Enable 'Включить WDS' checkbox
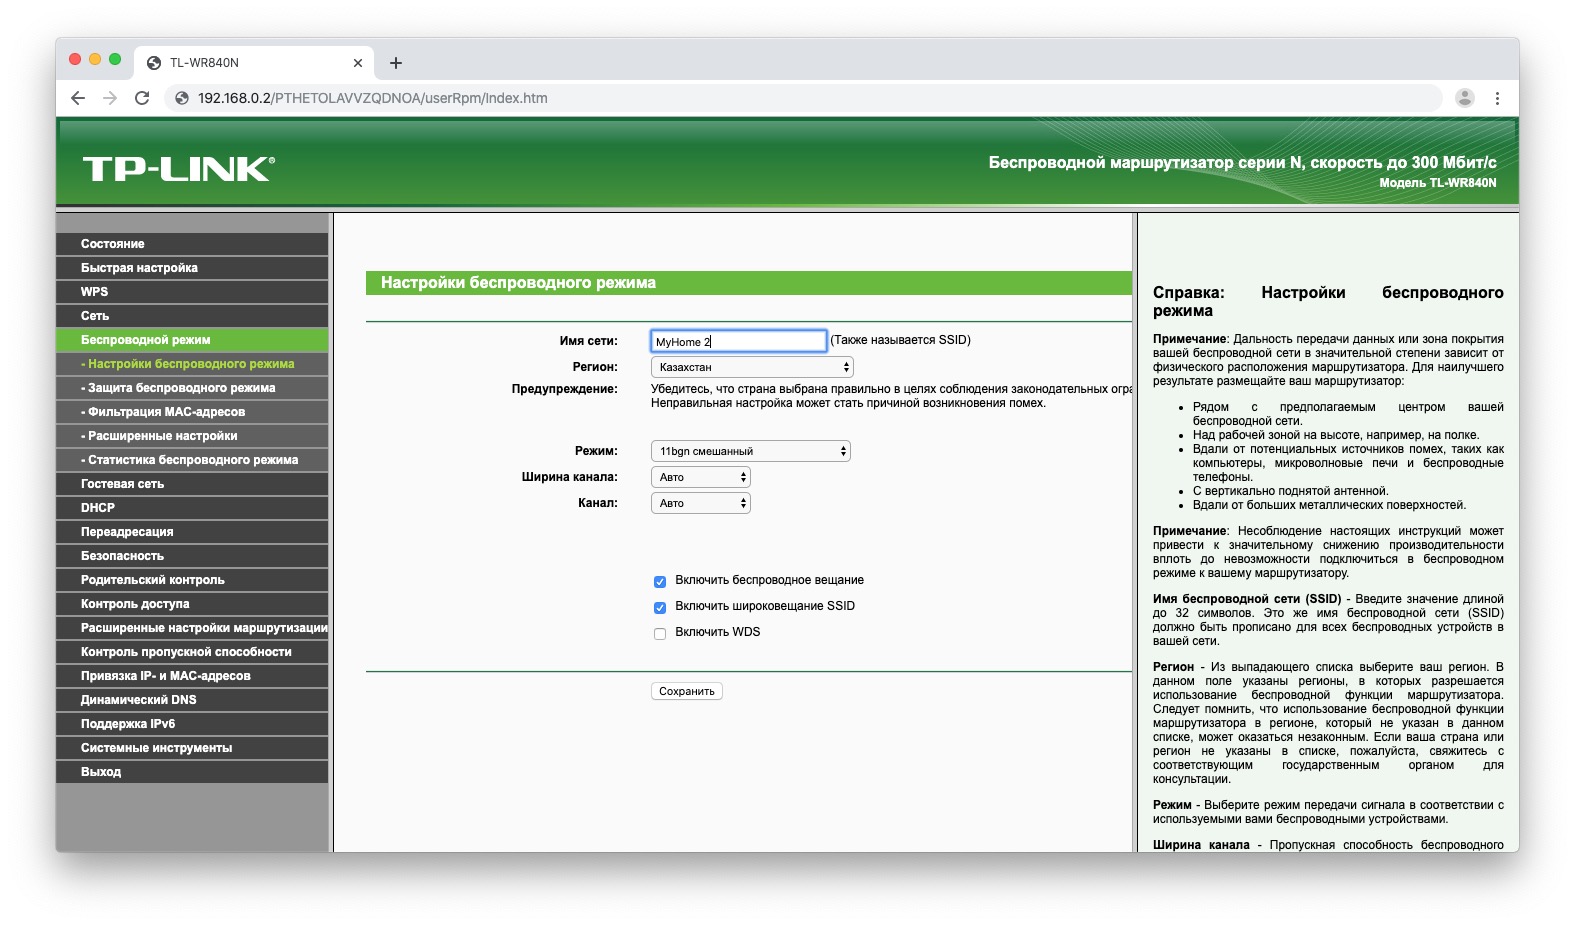Viewport: 1575px width, 926px height. pyautogui.click(x=660, y=633)
